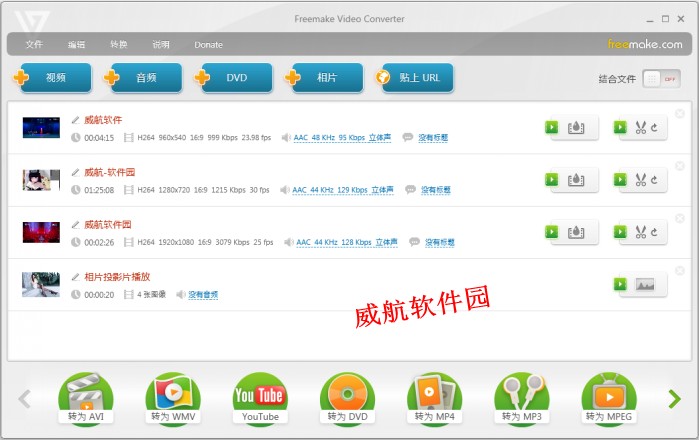Remove 威航-软件园 from the list
699x440 pixels.
679,166
